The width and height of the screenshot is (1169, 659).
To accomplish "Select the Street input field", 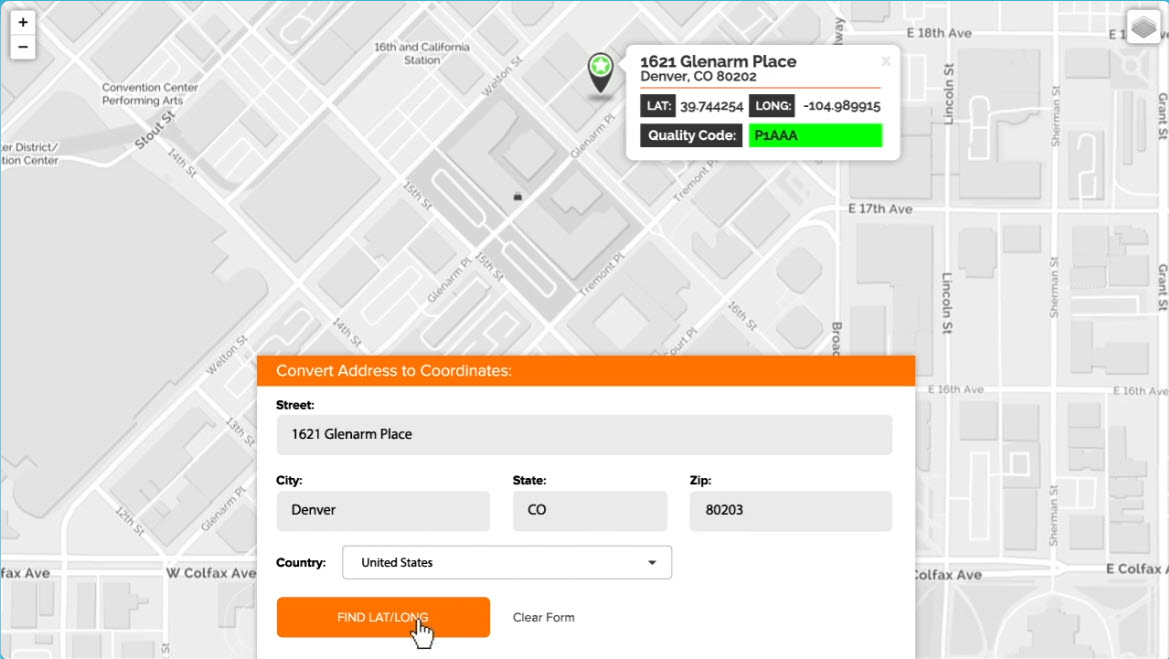I will tap(584, 434).
